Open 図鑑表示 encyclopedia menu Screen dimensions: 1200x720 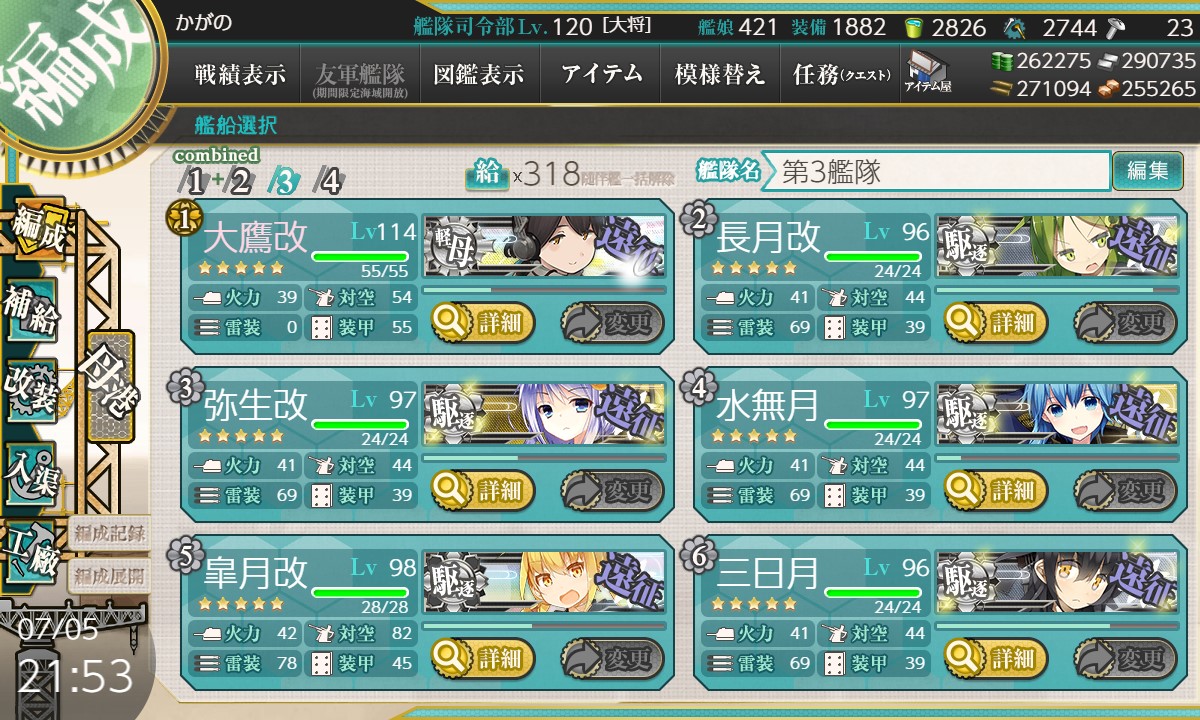(479, 74)
